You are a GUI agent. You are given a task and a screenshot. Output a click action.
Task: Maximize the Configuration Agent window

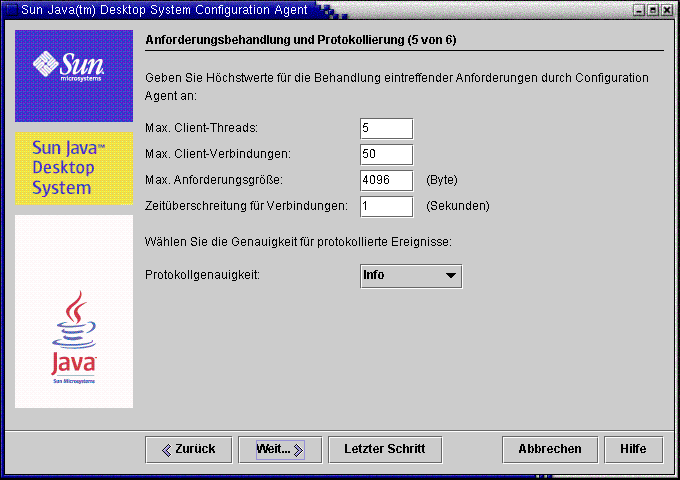tap(653, 10)
